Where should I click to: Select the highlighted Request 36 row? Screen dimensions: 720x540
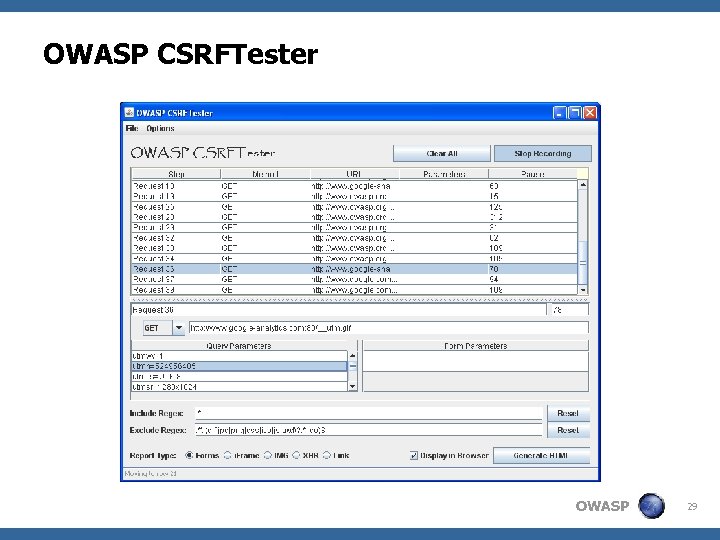point(354,269)
